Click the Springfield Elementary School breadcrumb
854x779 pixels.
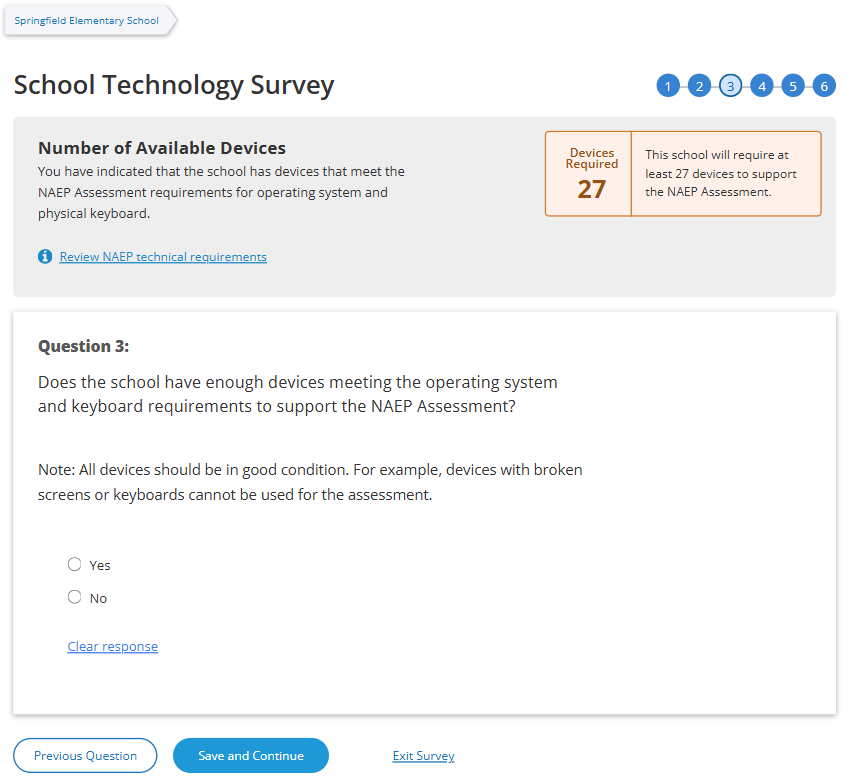coord(87,20)
